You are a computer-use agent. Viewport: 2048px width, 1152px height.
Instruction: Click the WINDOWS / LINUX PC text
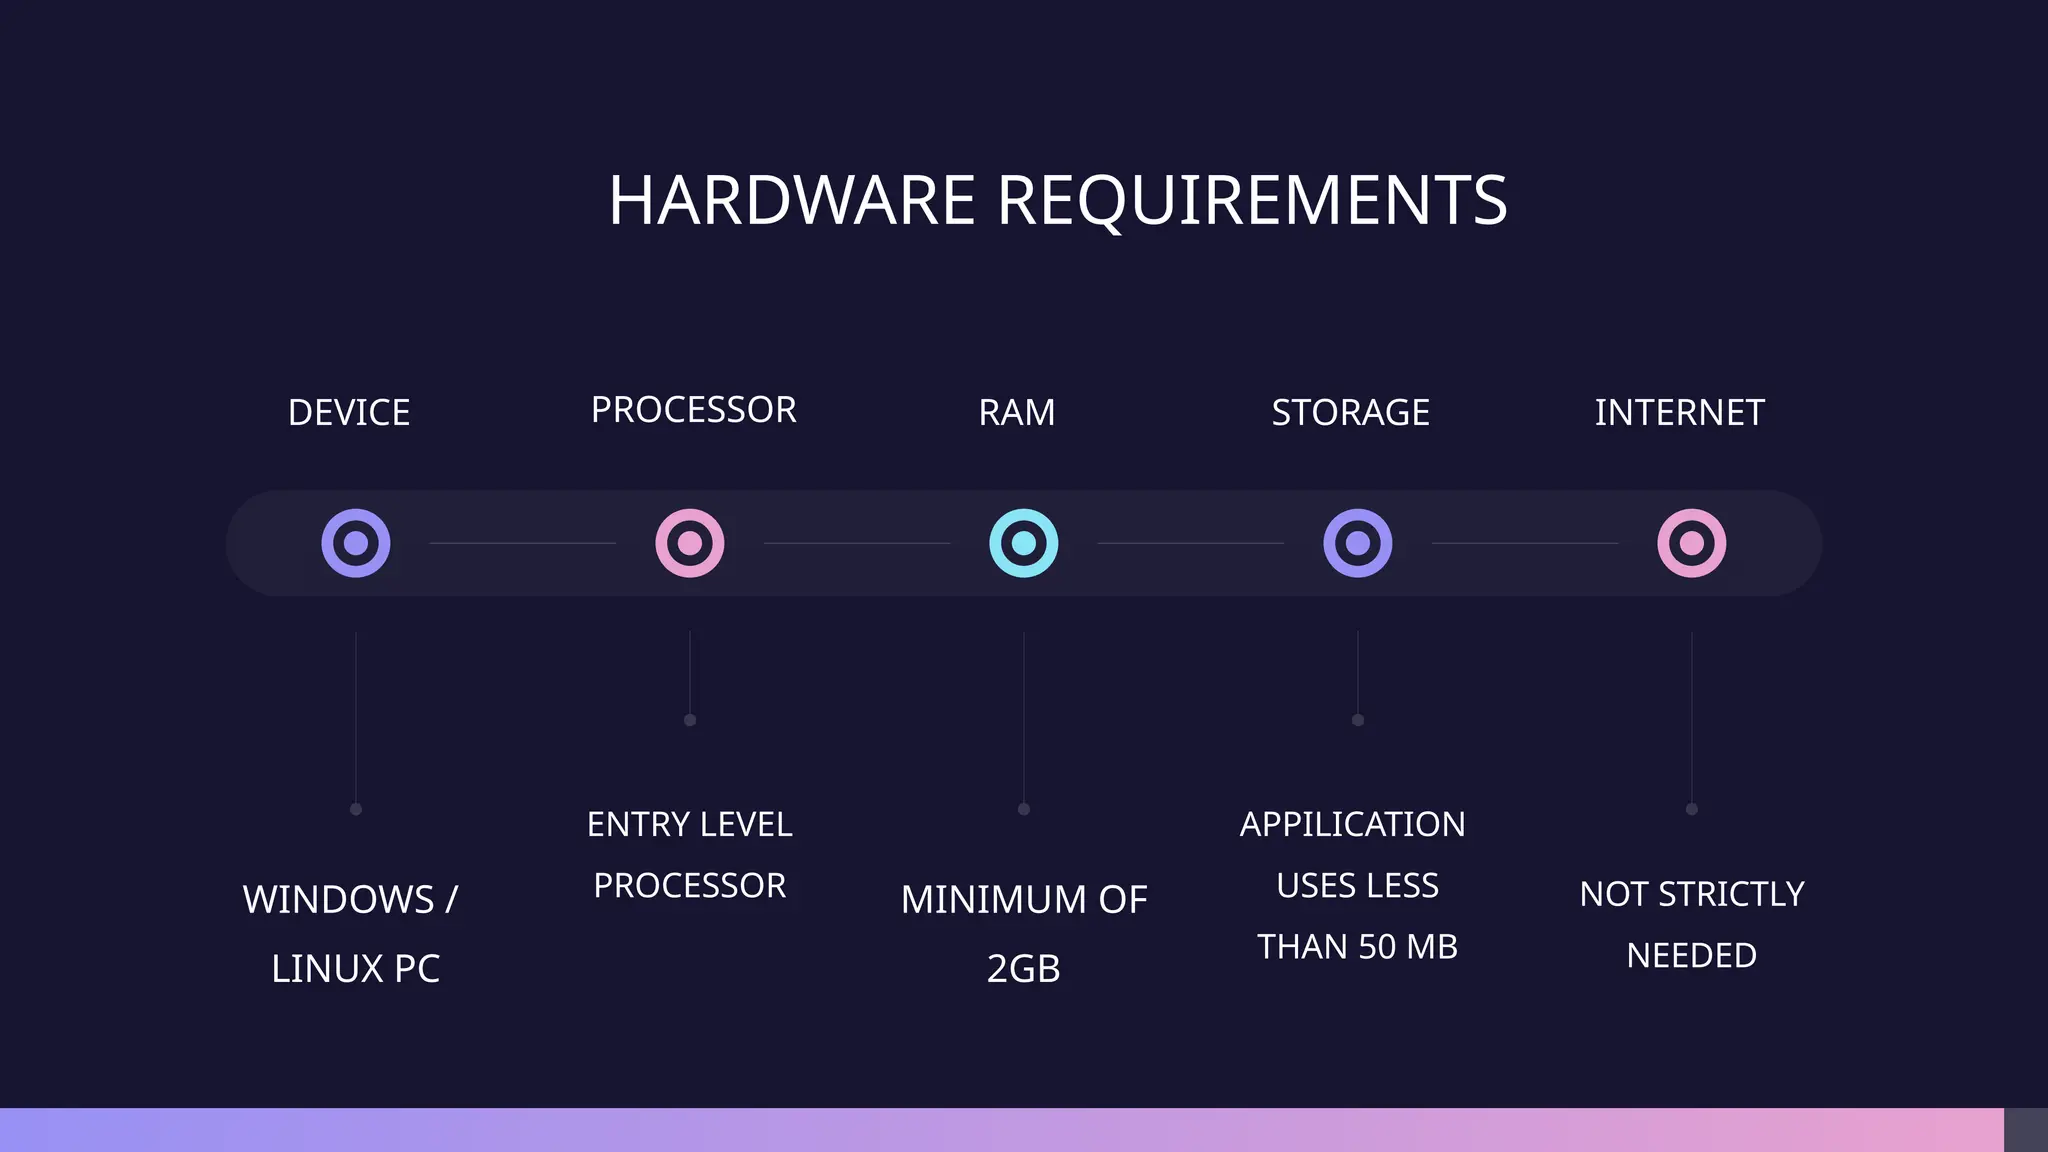(352, 934)
